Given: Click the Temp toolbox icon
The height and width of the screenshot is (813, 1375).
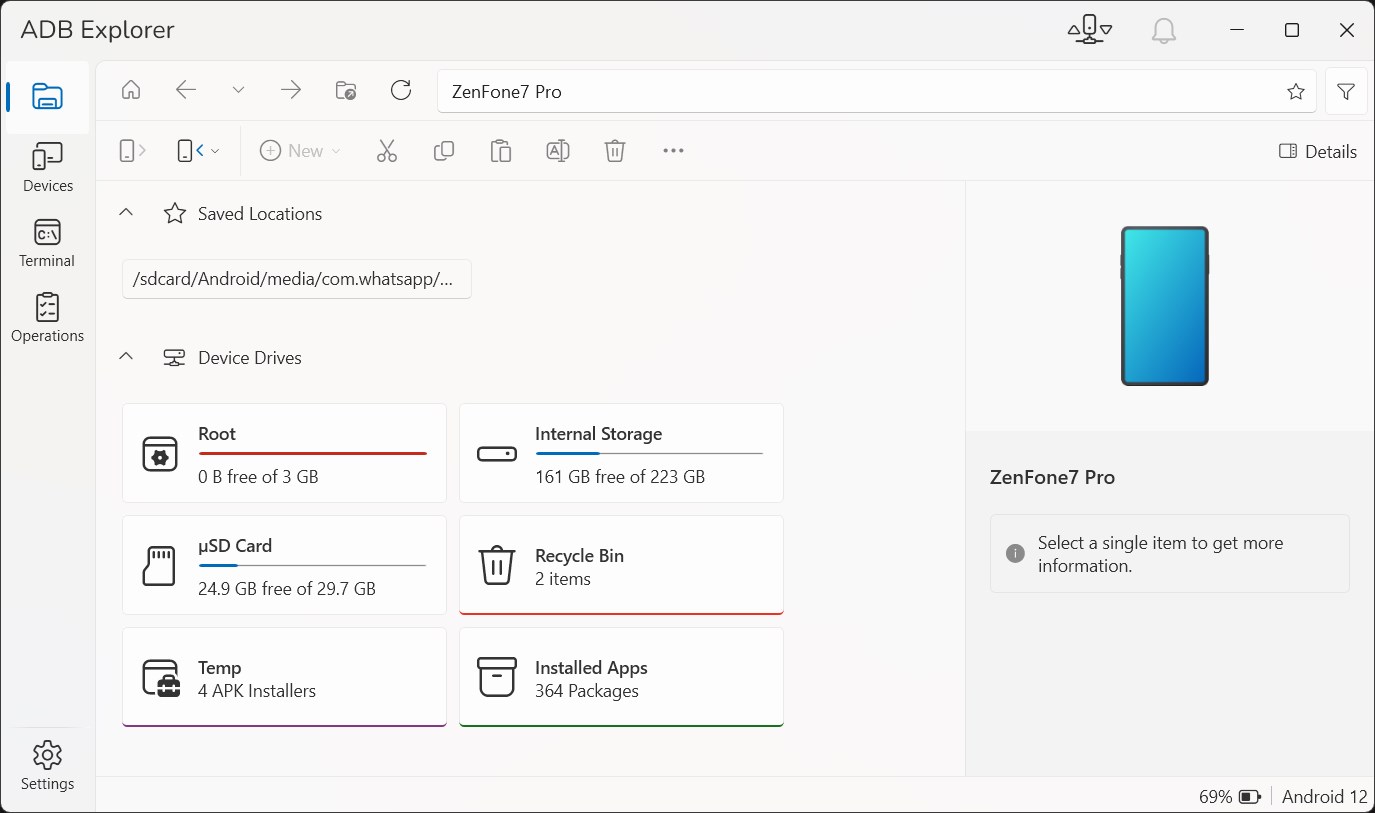Looking at the screenshot, I should [x=160, y=678].
